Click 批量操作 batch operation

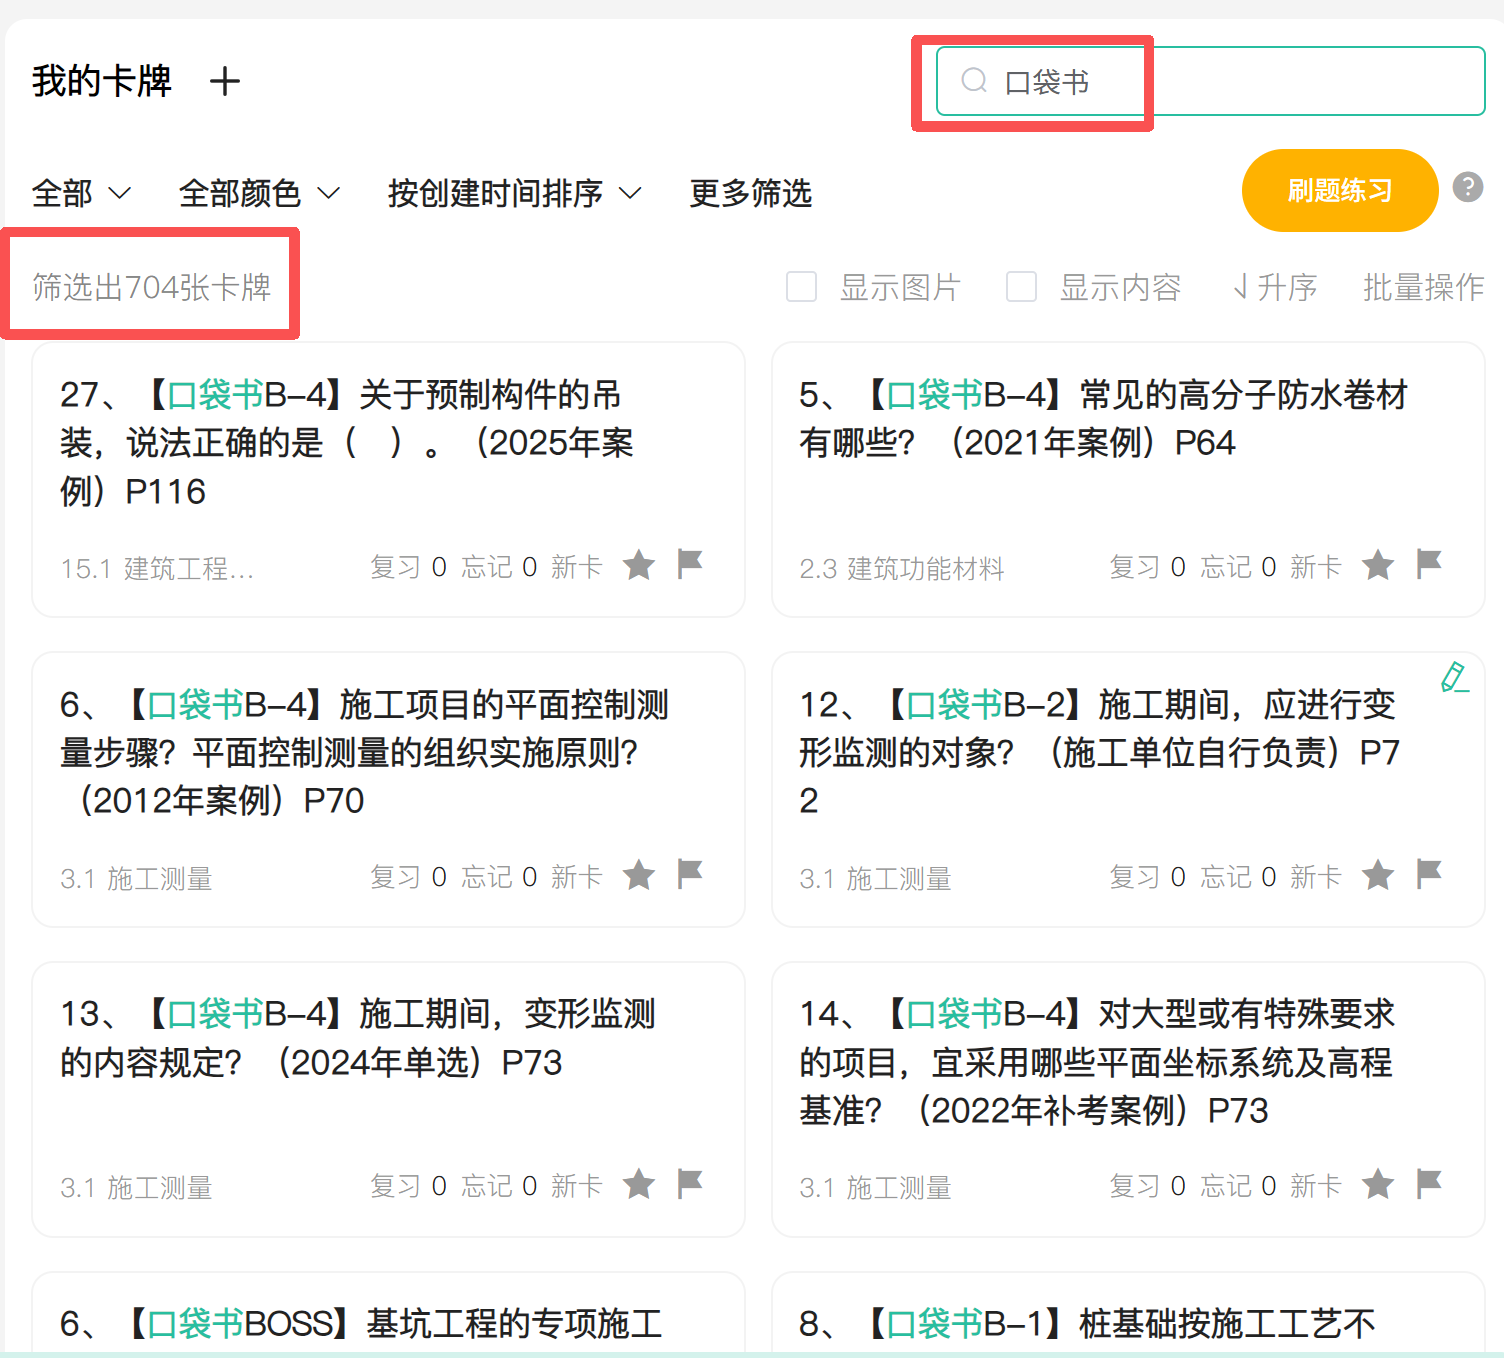tap(1423, 288)
